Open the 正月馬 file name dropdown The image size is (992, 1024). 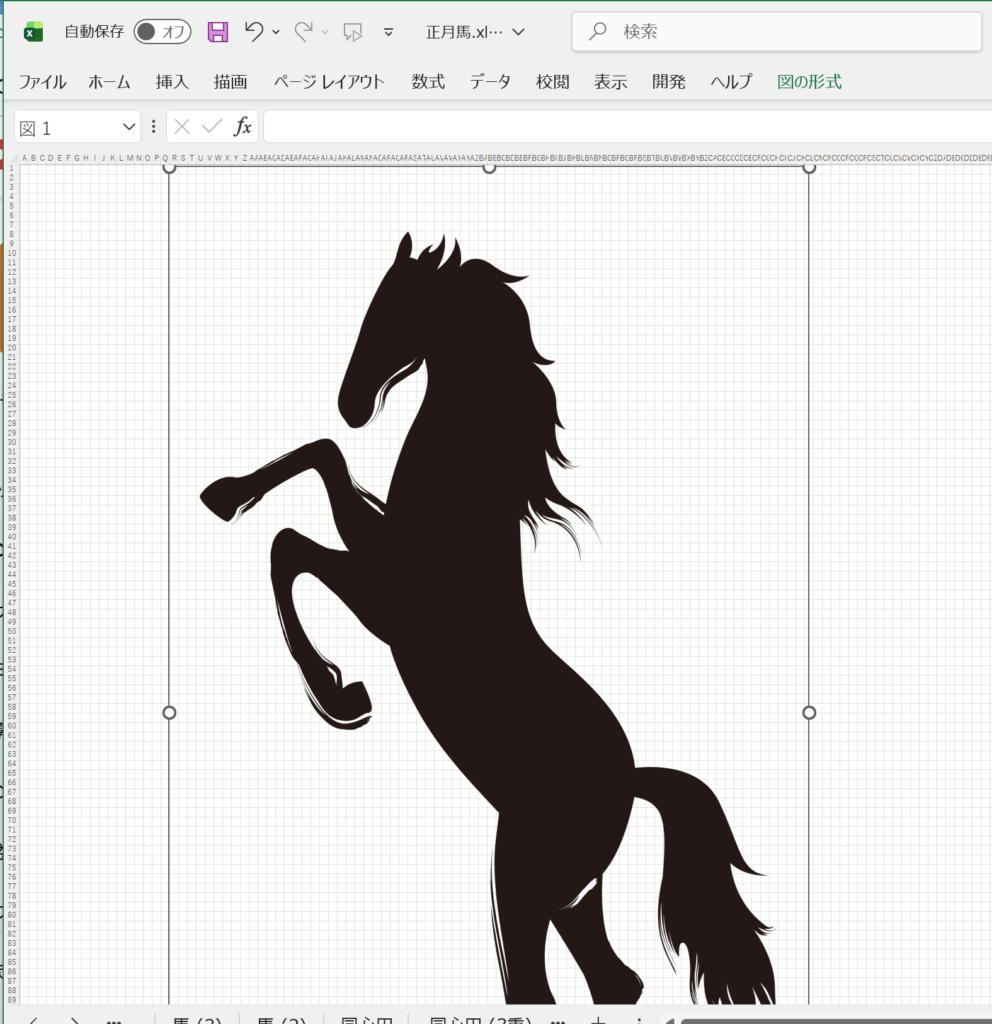pos(518,32)
